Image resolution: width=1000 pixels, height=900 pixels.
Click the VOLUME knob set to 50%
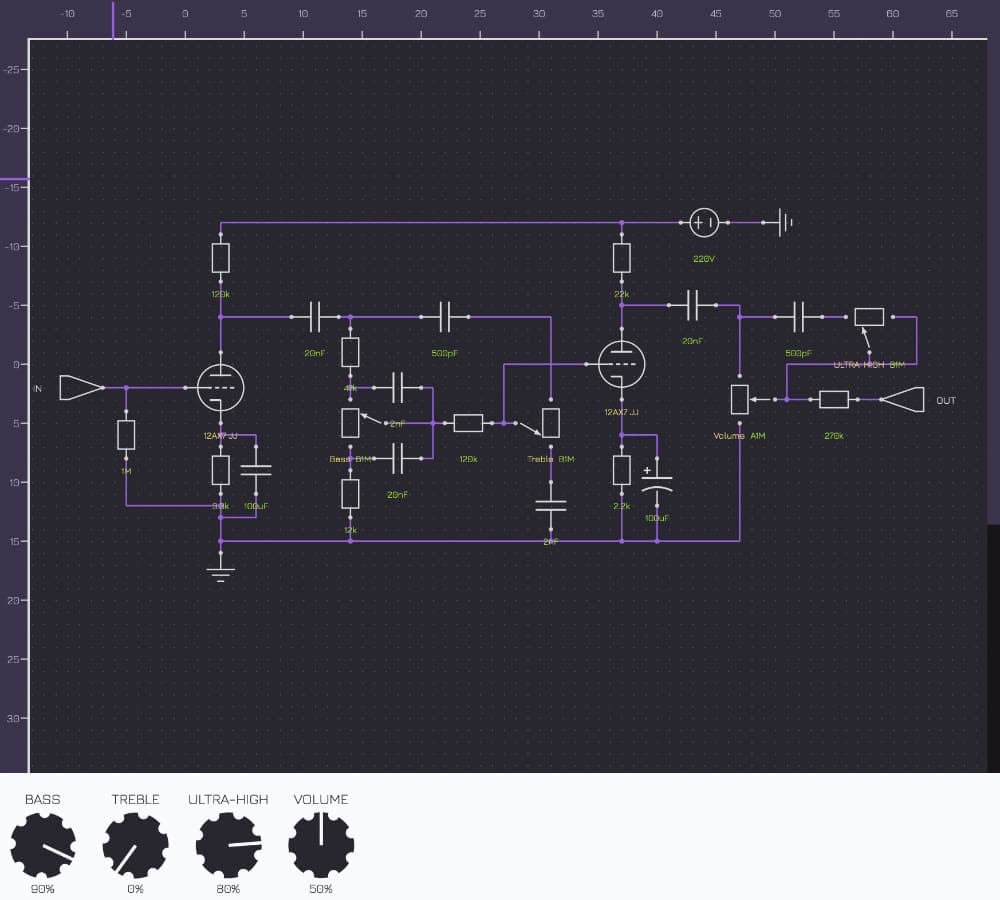coord(321,846)
